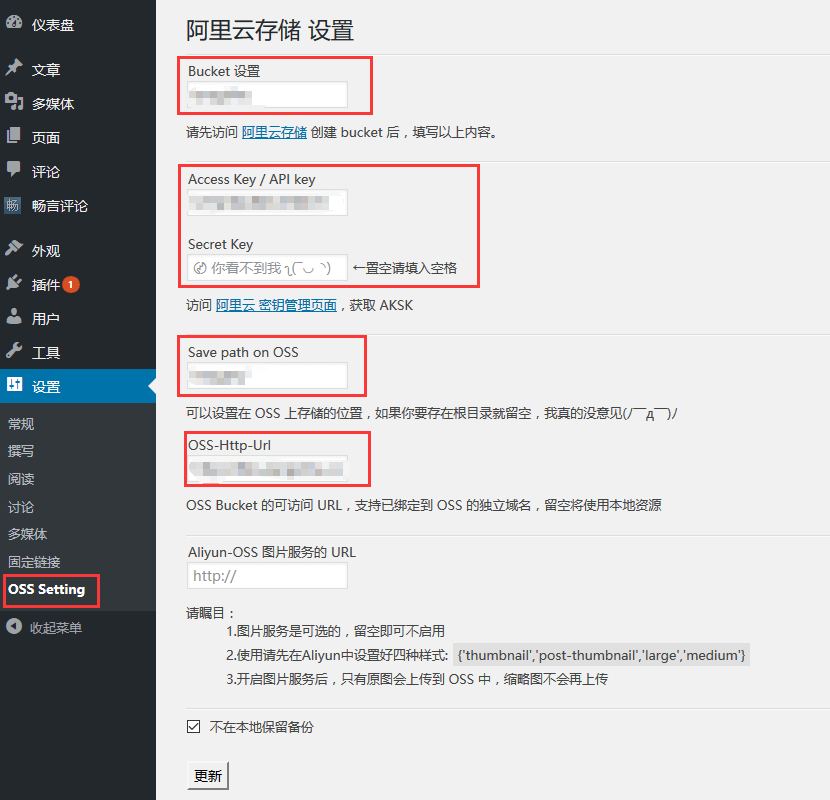Follow the 阿里云存储 link
830x800 pixels.
[274, 132]
